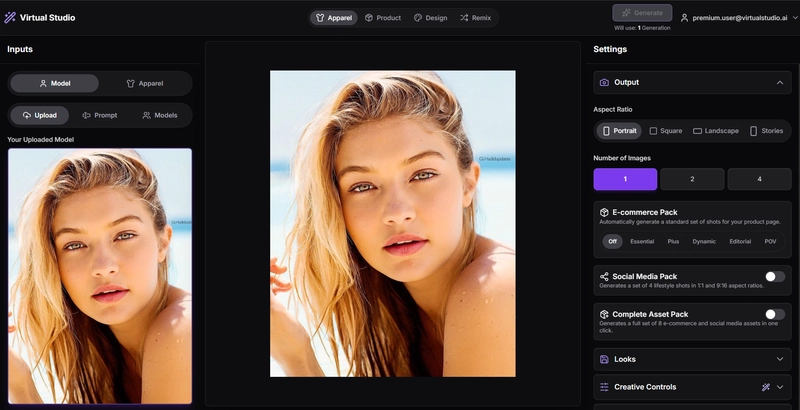Click the Remix tab shuffle icon

(464, 18)
